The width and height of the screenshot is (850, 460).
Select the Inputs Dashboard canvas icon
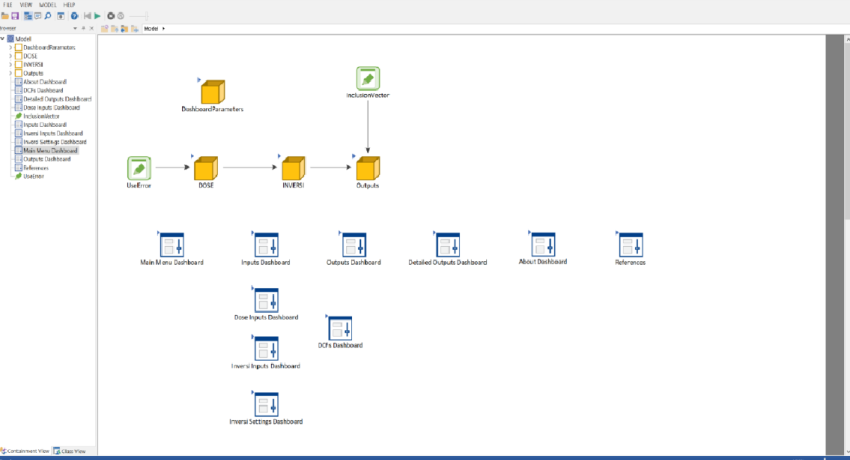click(x=266, y=245)
